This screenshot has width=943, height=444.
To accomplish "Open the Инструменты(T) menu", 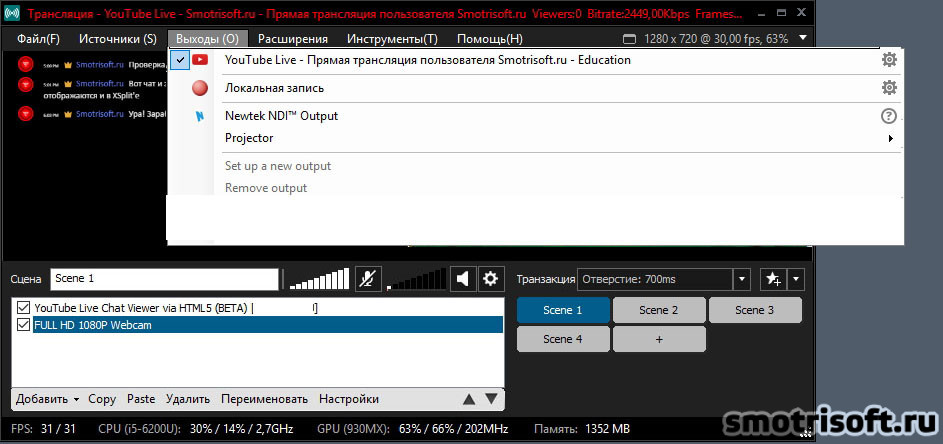I will click(x=392, y=39).
